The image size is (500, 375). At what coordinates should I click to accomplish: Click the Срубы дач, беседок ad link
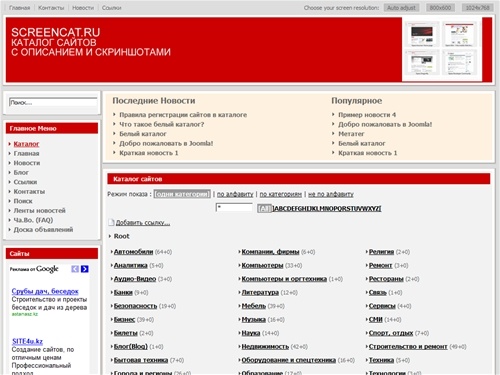click(45, 291)
